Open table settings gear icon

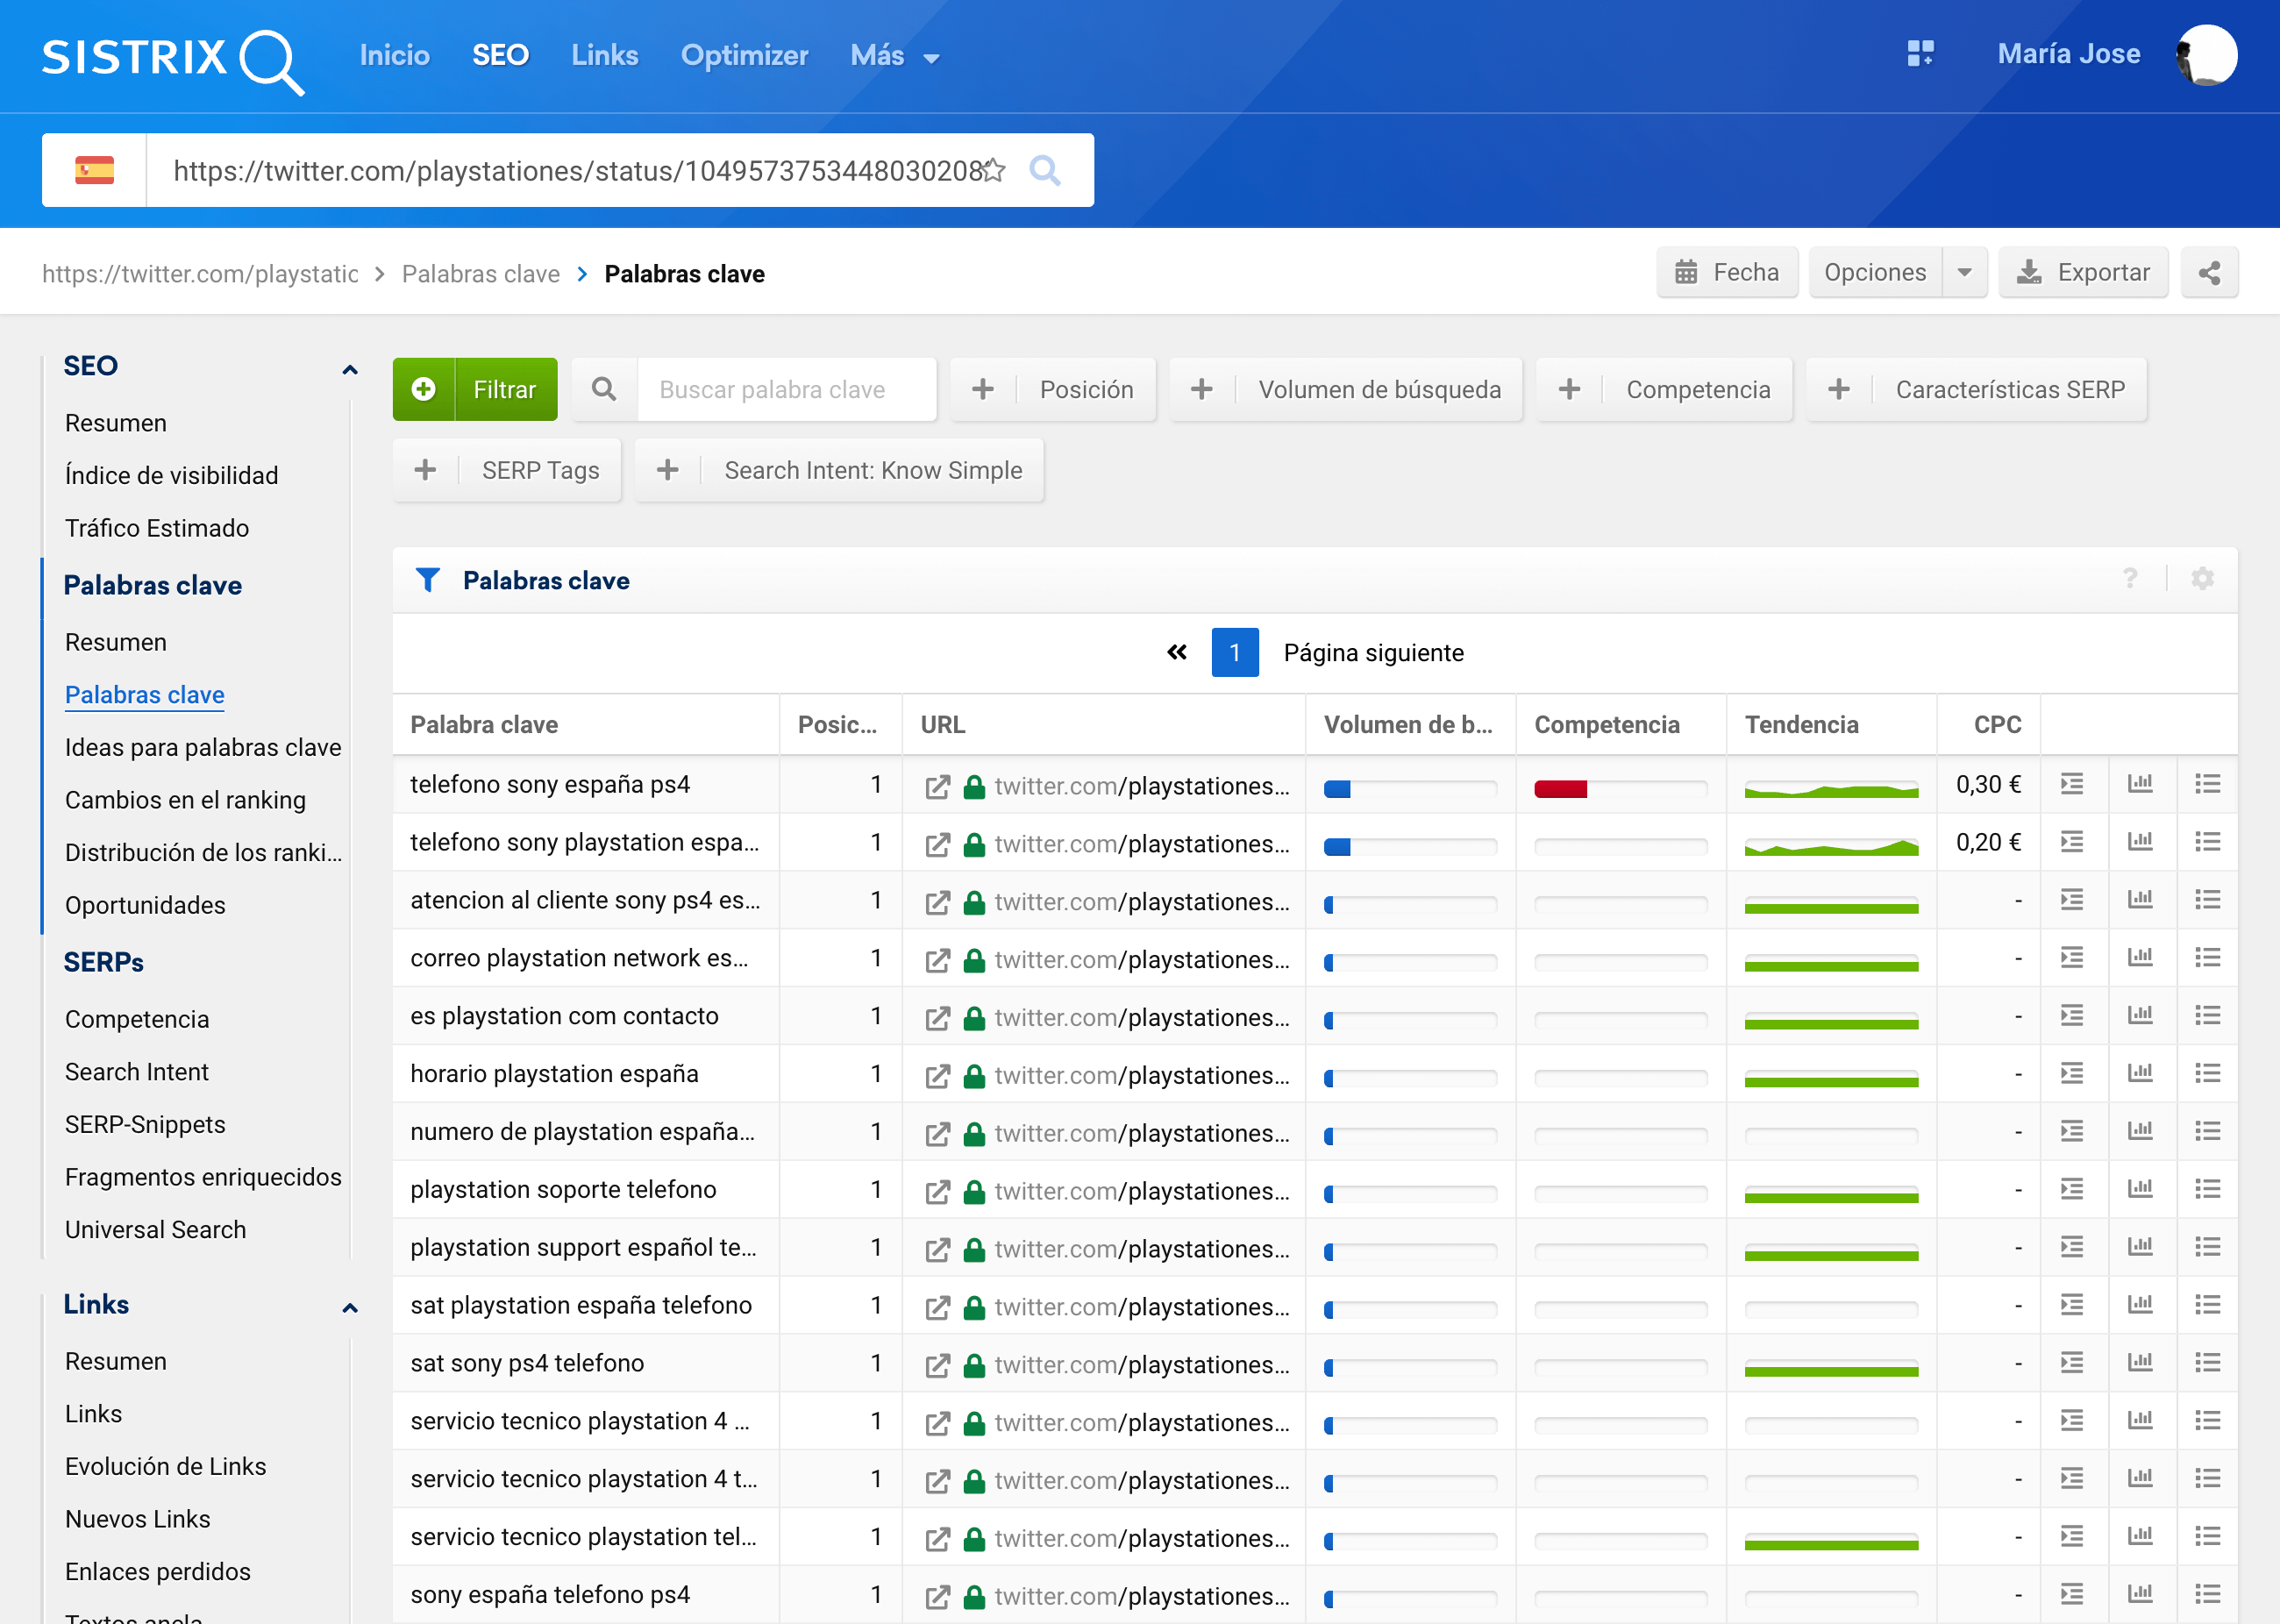2202,579
